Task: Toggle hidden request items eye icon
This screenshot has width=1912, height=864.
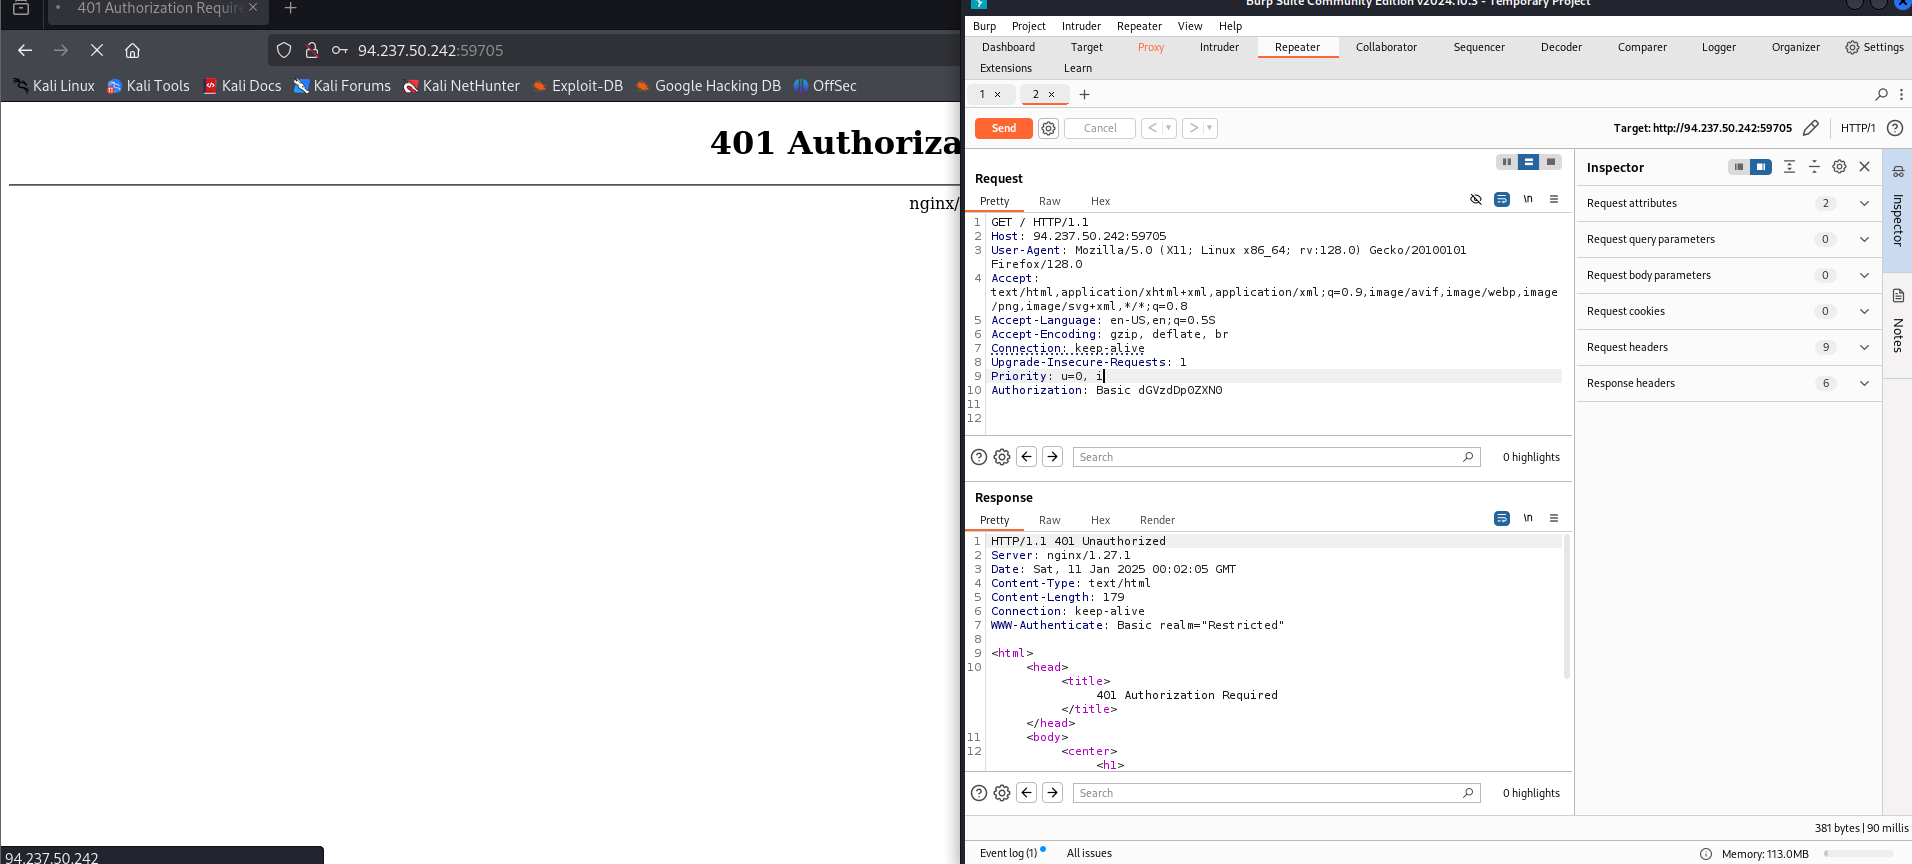Action: pos(1476,200)
